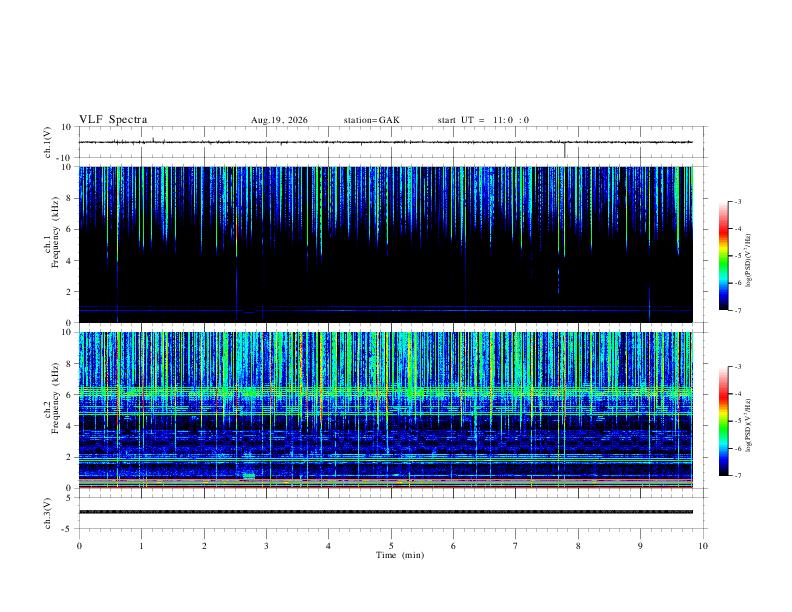Click the 0 minute tick on time axis
Viewport: 792px width, 612px height.
[79, 546]
